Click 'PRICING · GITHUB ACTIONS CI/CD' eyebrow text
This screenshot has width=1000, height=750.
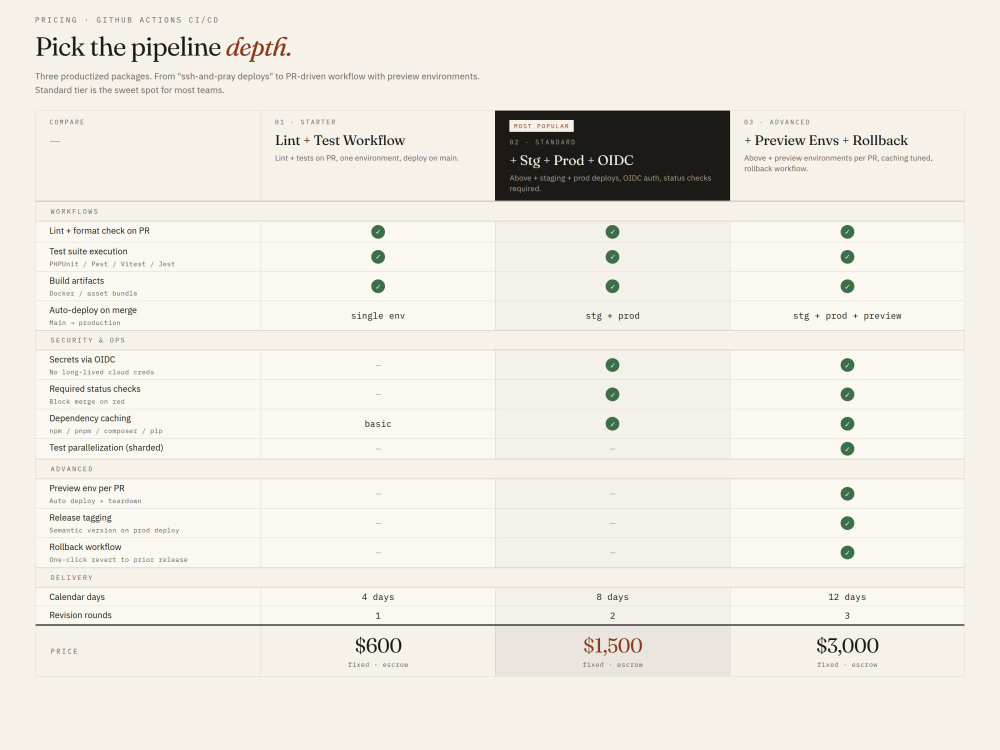(x=127, y=20)
